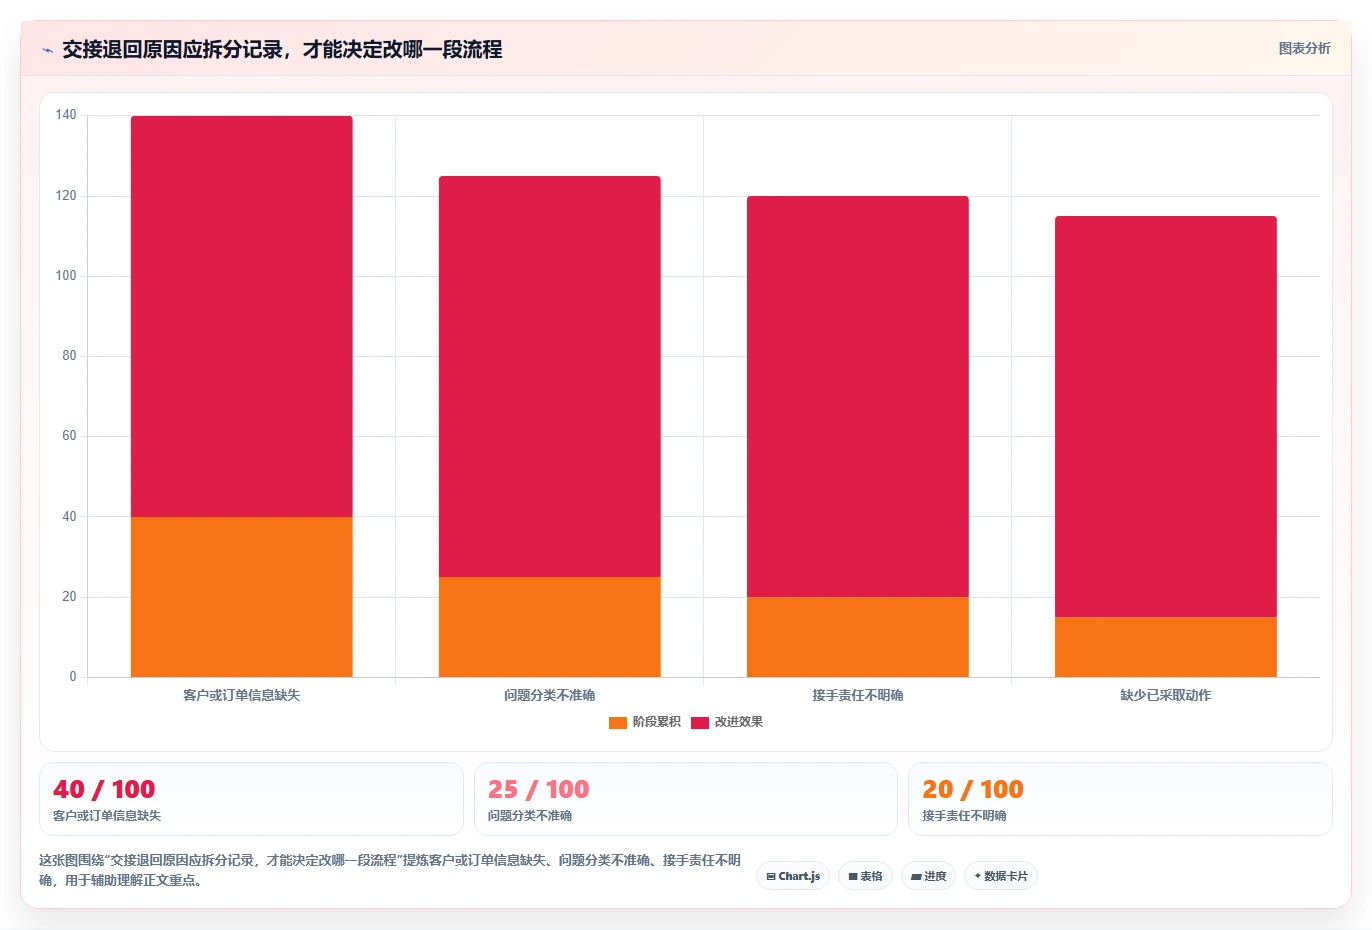Open the 40 / 100 data card
Screen dimensions: 1372x930
251,799
